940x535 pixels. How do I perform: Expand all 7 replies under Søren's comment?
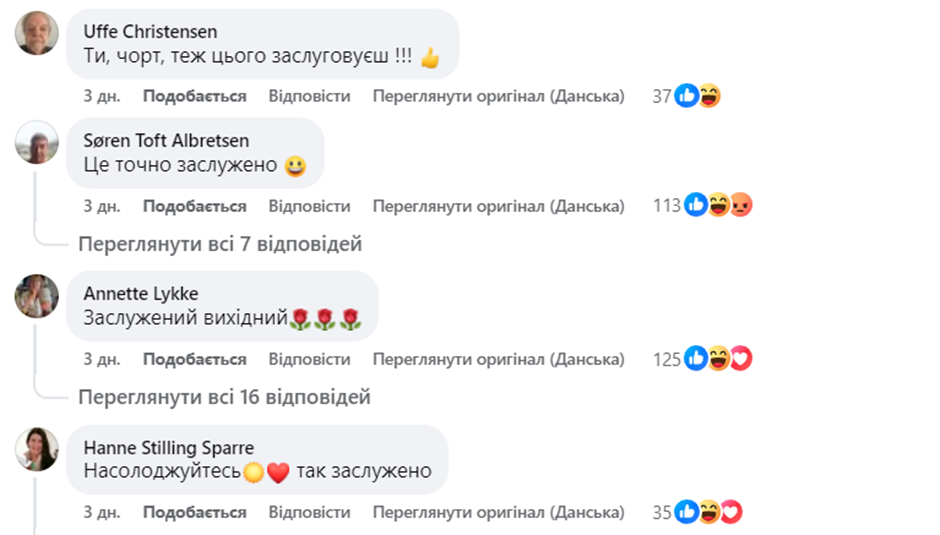pyautogui.click(x=220, y=244)
